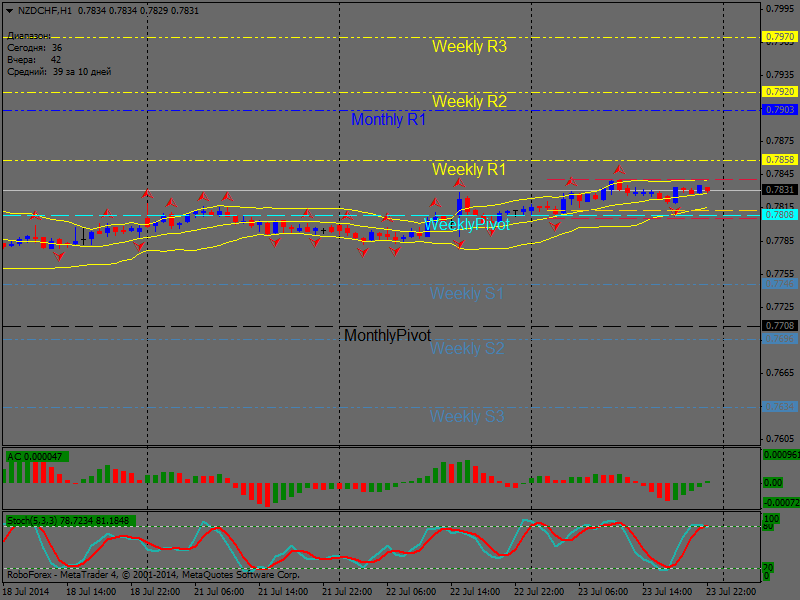This screenshot has height=600, width=800.
Task: Click the highest red fractal arrow above candles
Action: tap(619, 169)
